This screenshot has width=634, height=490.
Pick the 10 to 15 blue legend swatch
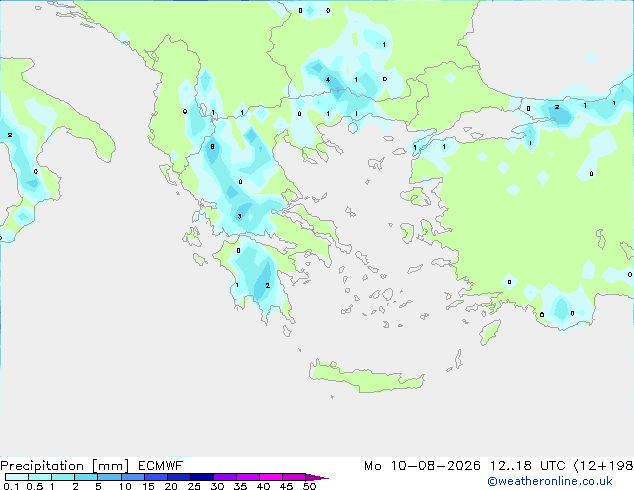coord(133,477)
